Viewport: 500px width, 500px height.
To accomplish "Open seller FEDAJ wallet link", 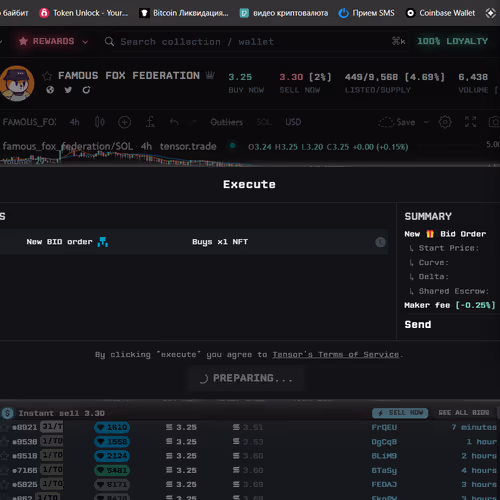I will [x=384, y=484].
